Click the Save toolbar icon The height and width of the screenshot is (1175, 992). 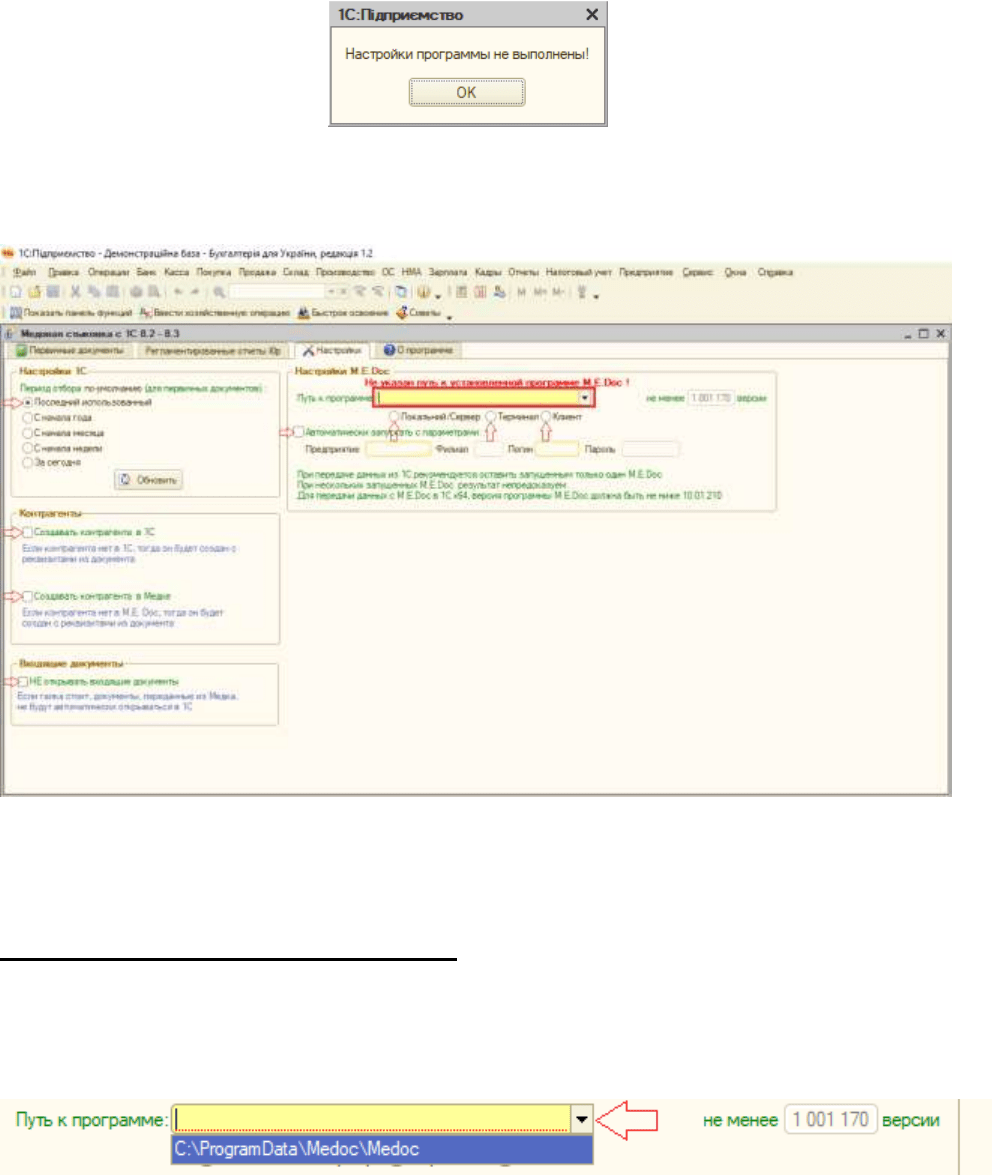[x=53, y=292]
